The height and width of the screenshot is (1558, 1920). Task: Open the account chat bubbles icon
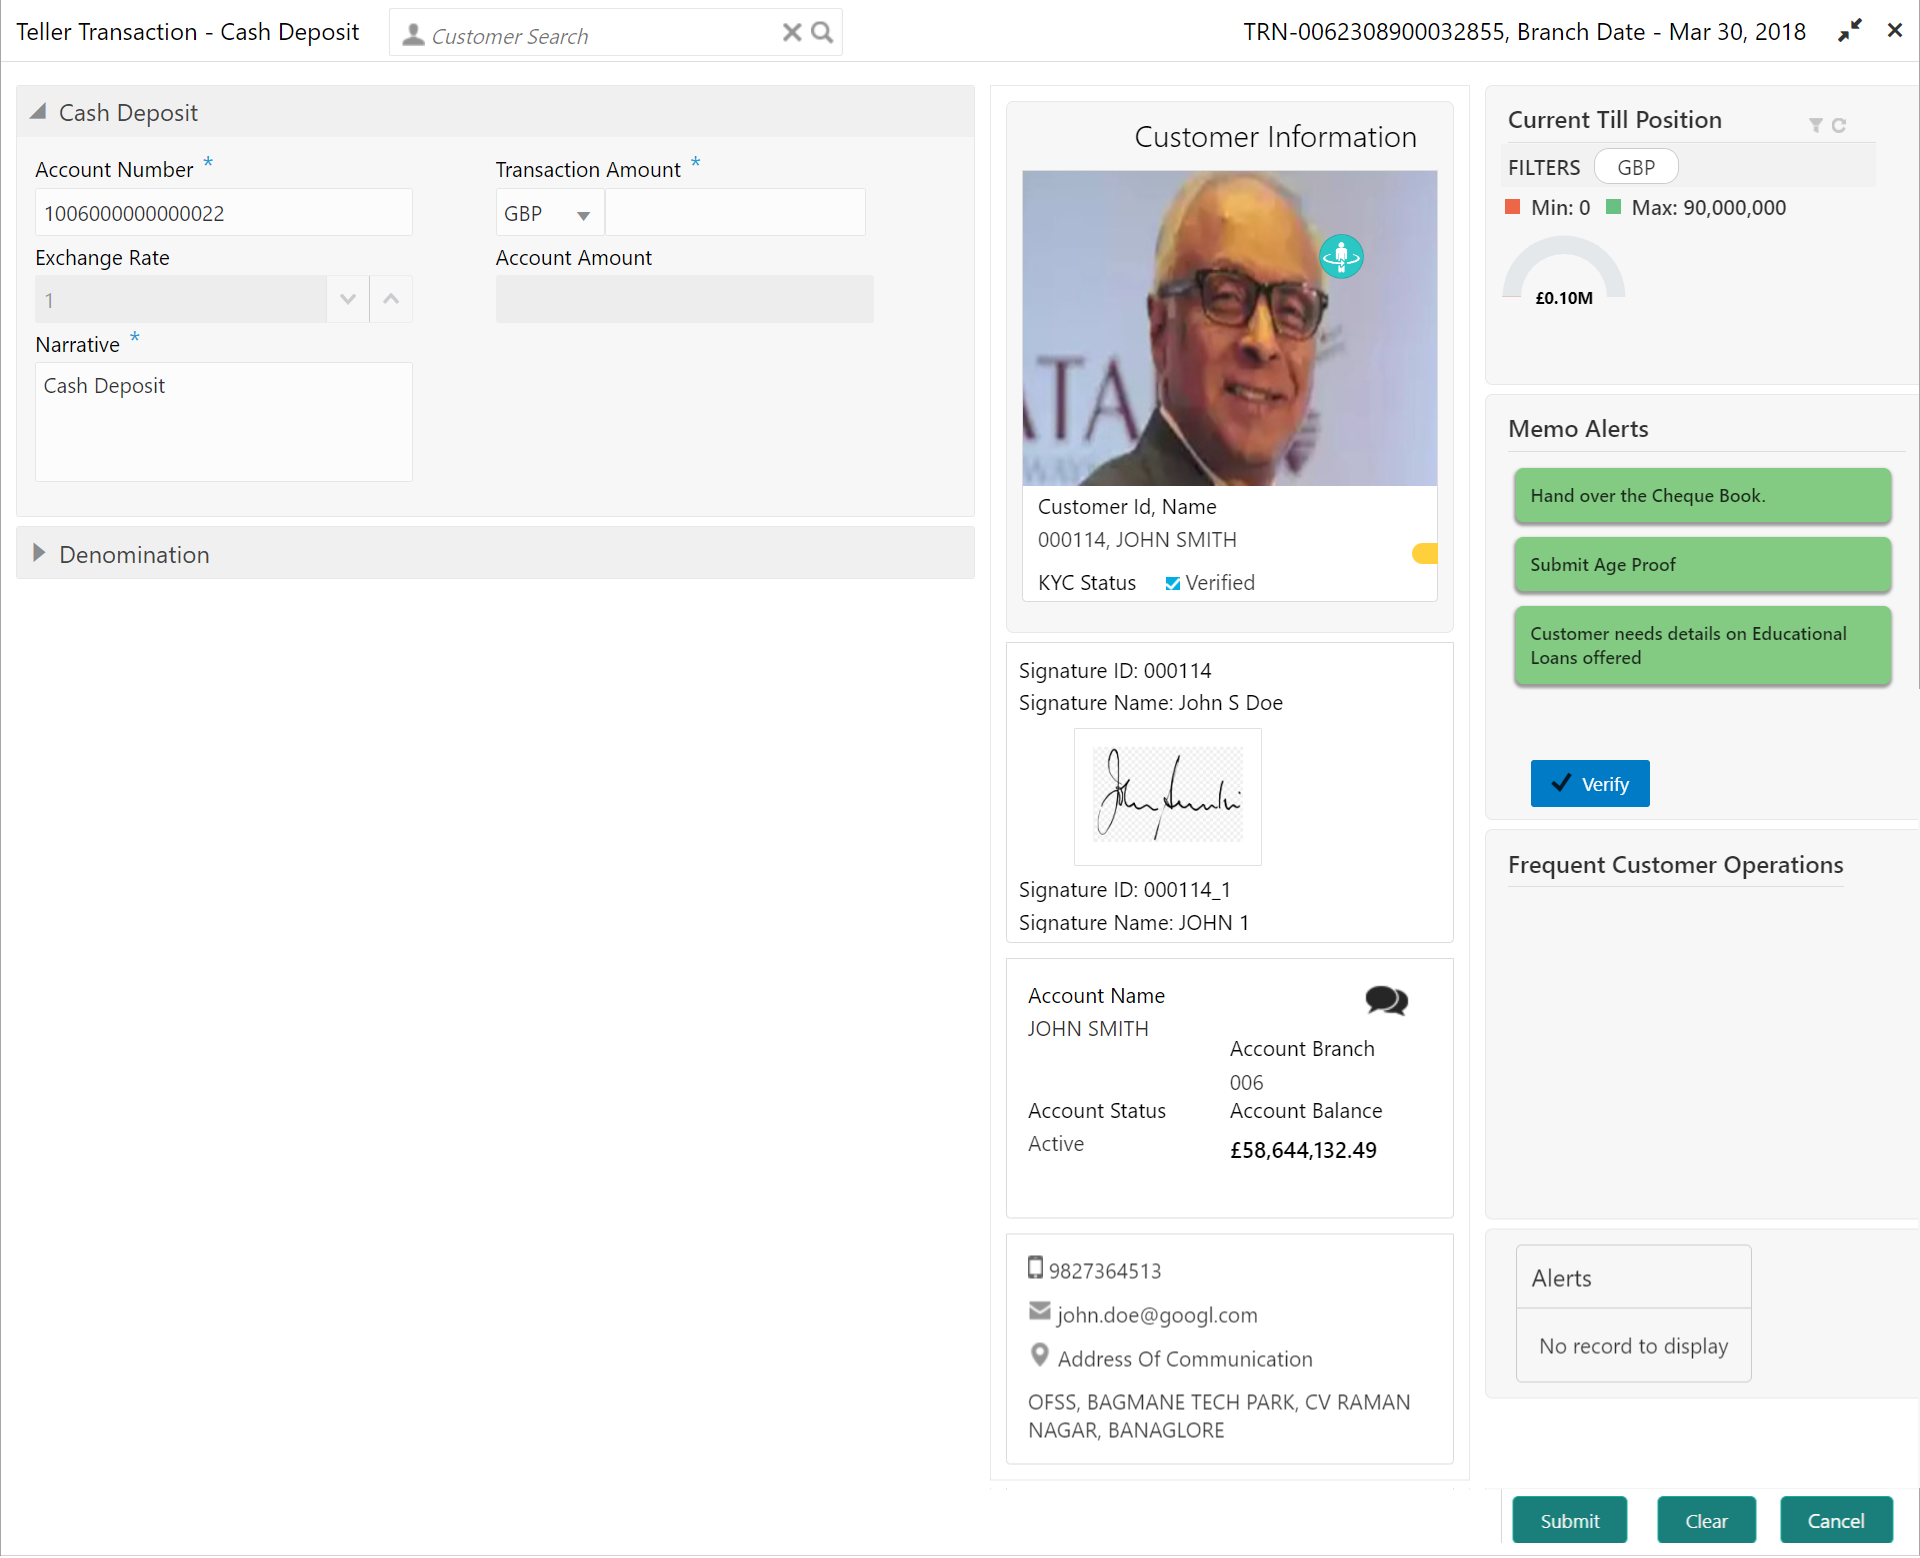[1386, 1000]
